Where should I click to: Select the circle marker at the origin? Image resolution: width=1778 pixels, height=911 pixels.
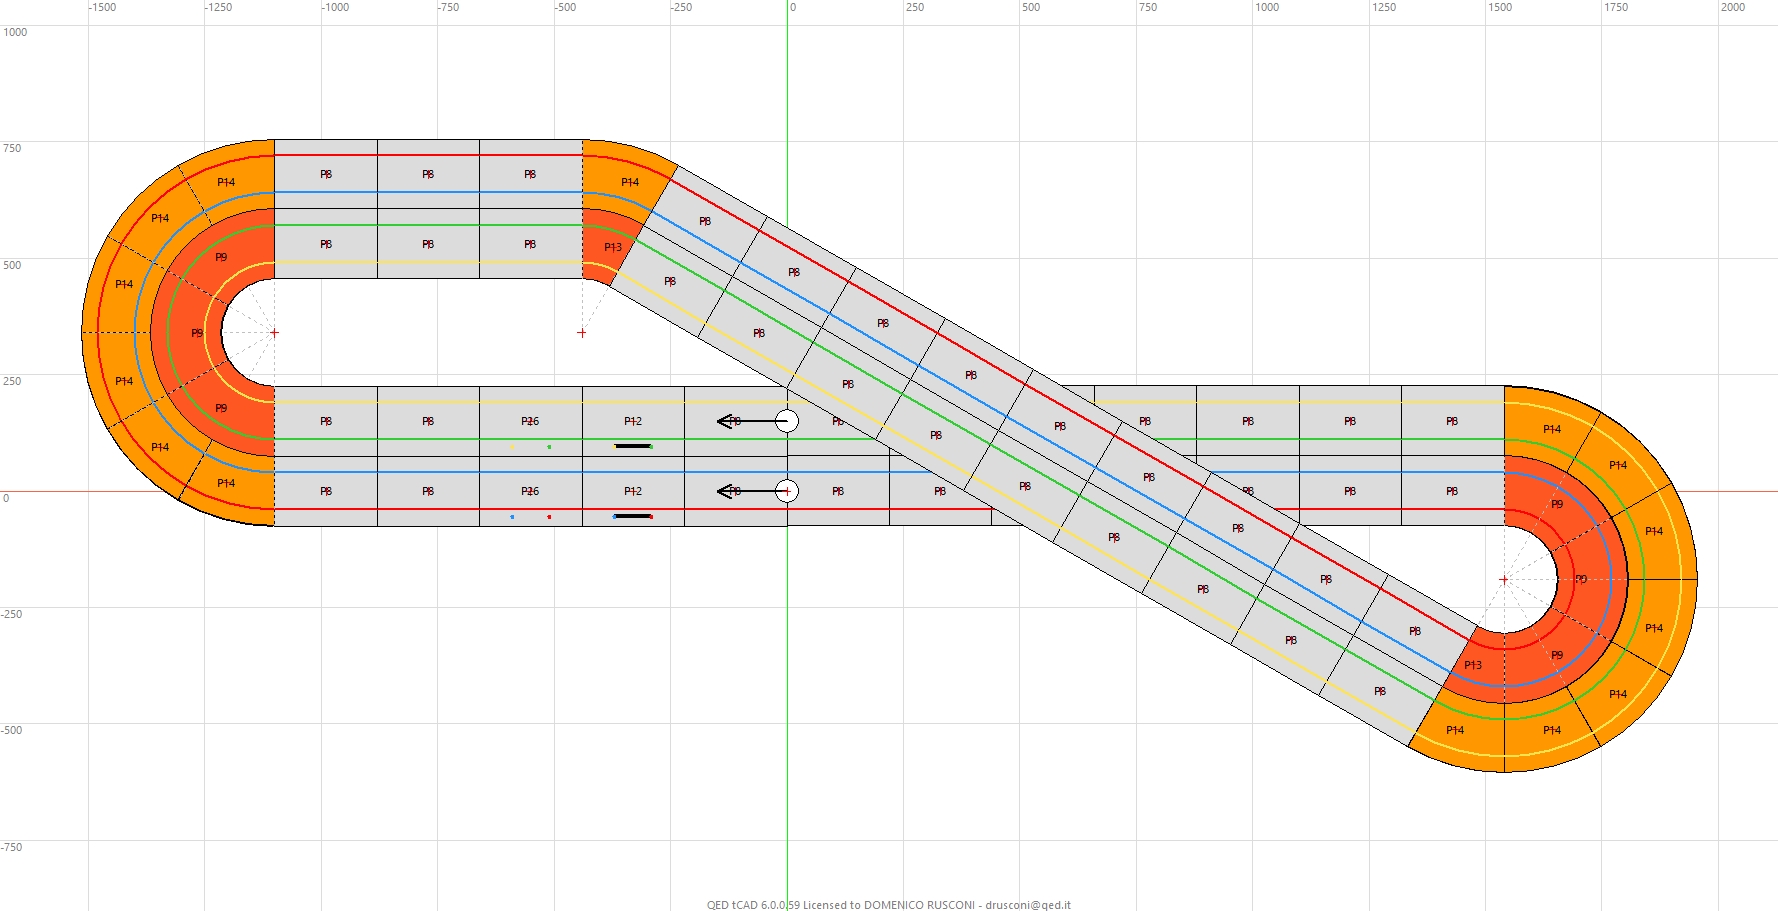[x=787, y=491]
